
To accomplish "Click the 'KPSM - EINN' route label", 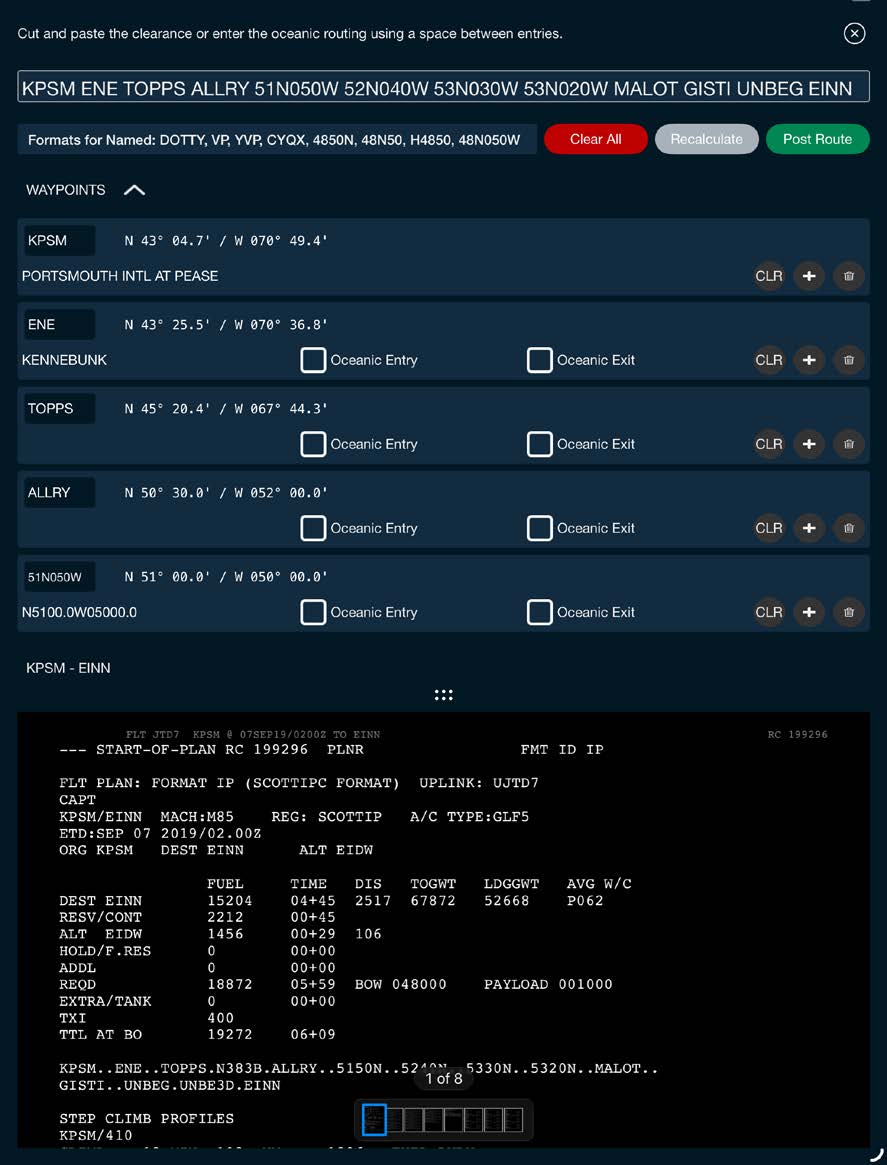I will click(68, 668).
